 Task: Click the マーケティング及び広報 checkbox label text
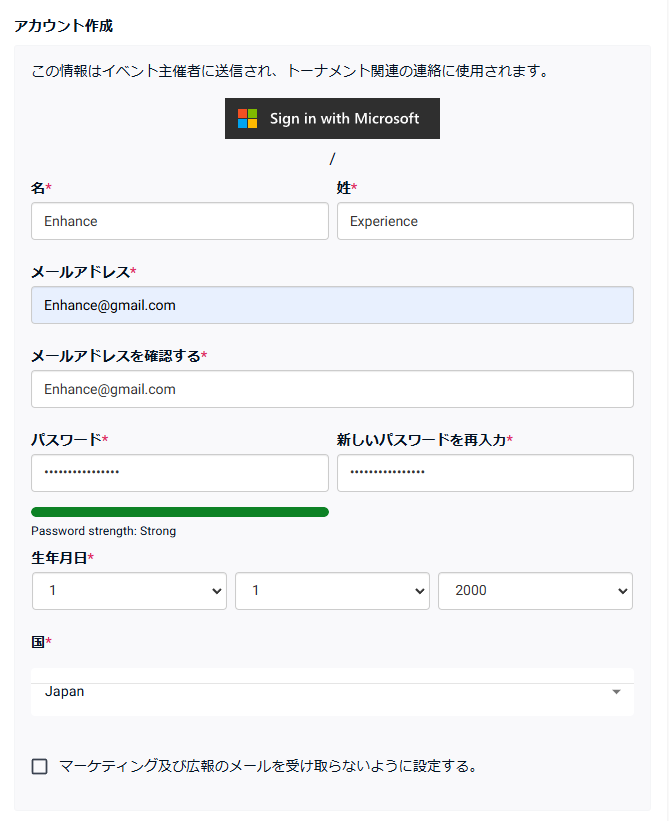(267, 767)
